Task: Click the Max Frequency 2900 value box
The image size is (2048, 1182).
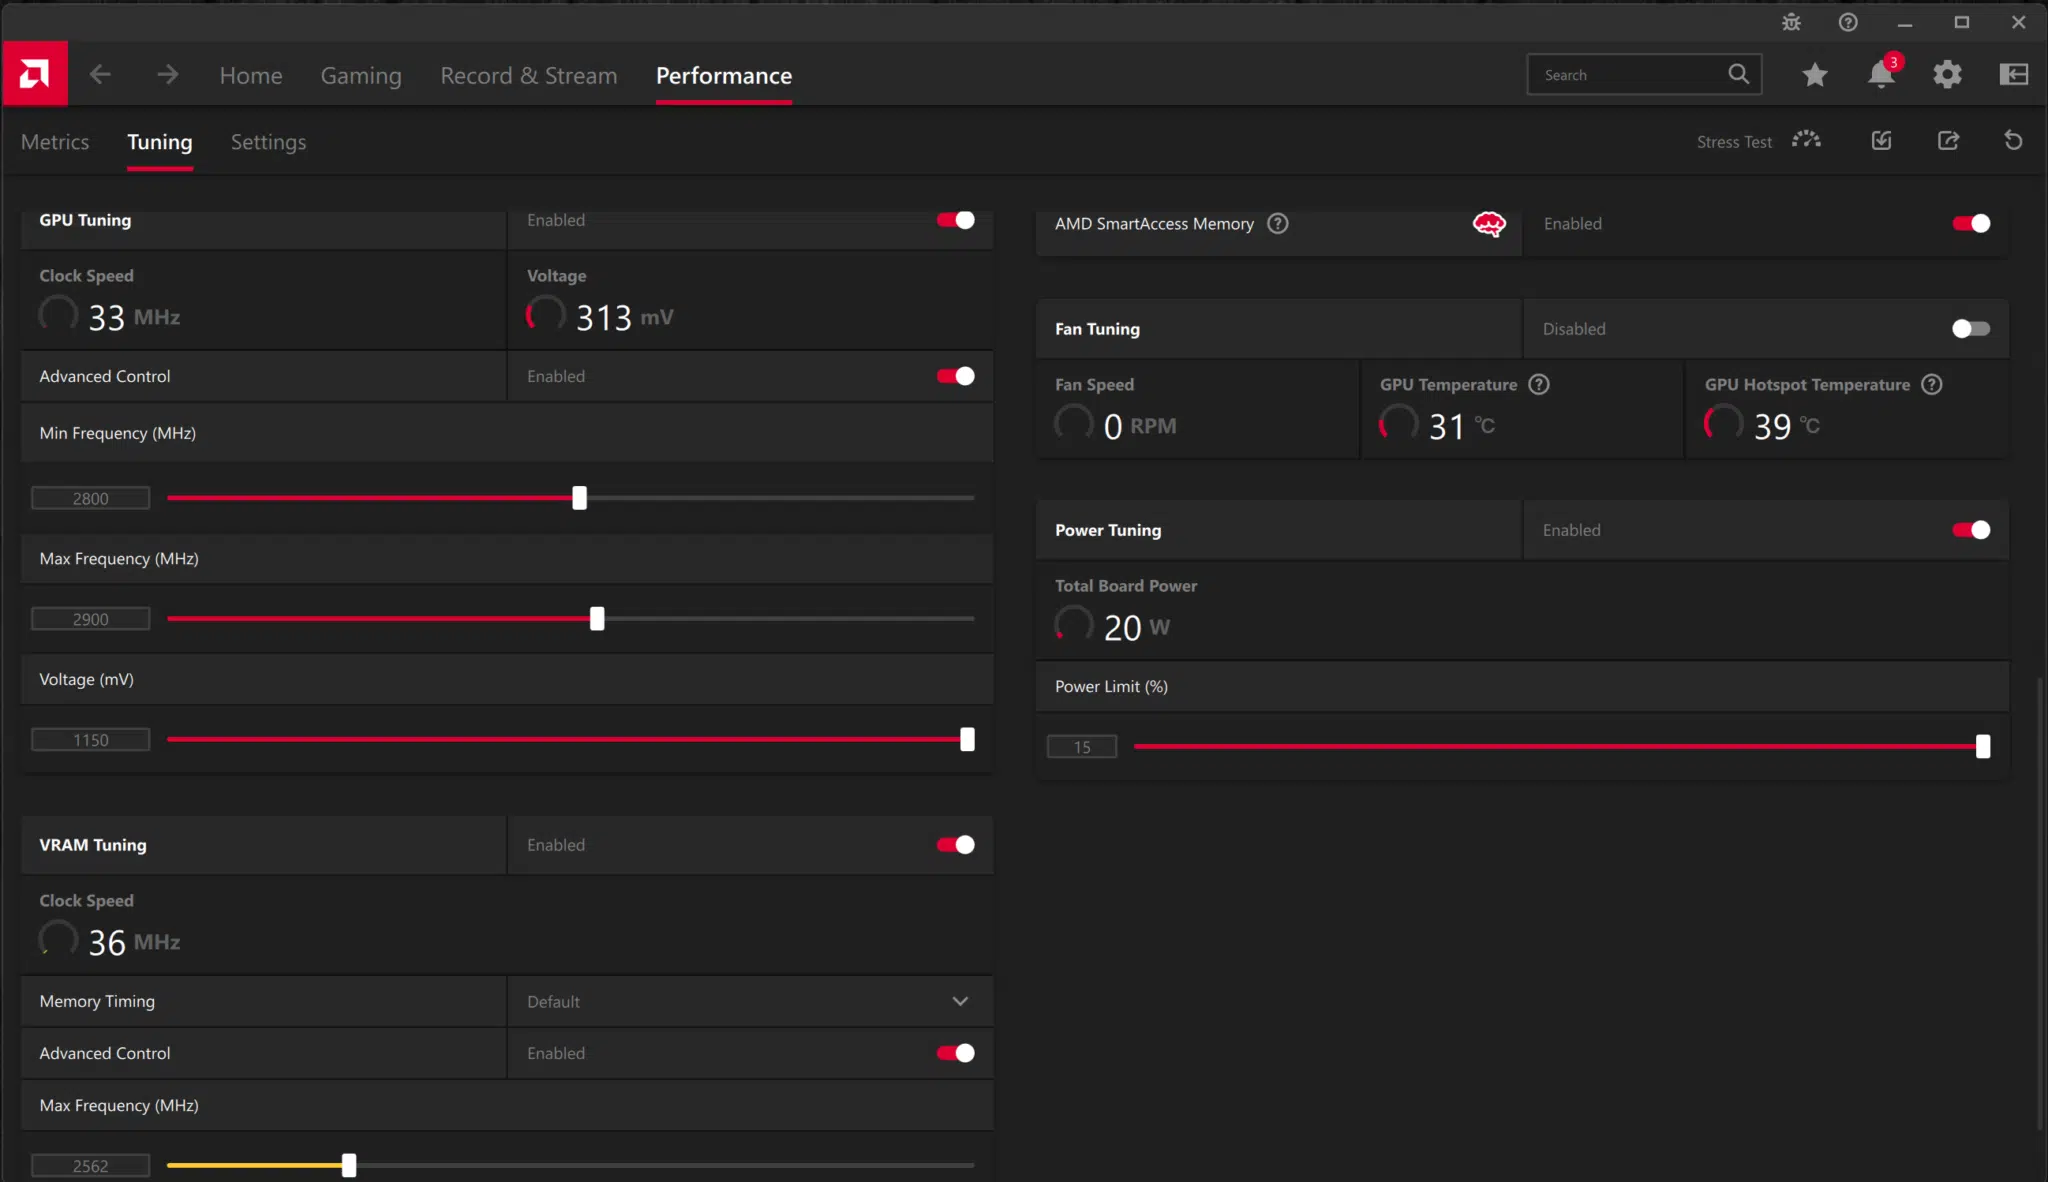Action: [x=91, y=619]
